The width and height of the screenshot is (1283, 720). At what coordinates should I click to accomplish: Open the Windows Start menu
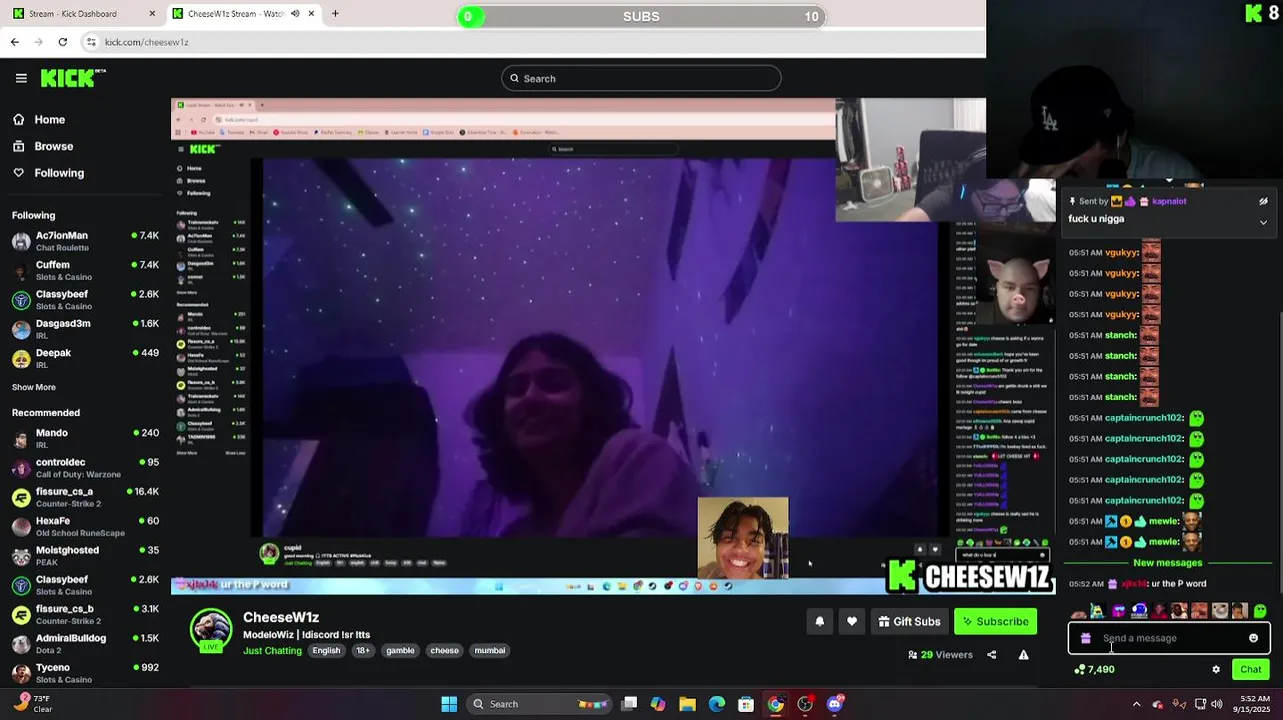(x=449, y=704)
